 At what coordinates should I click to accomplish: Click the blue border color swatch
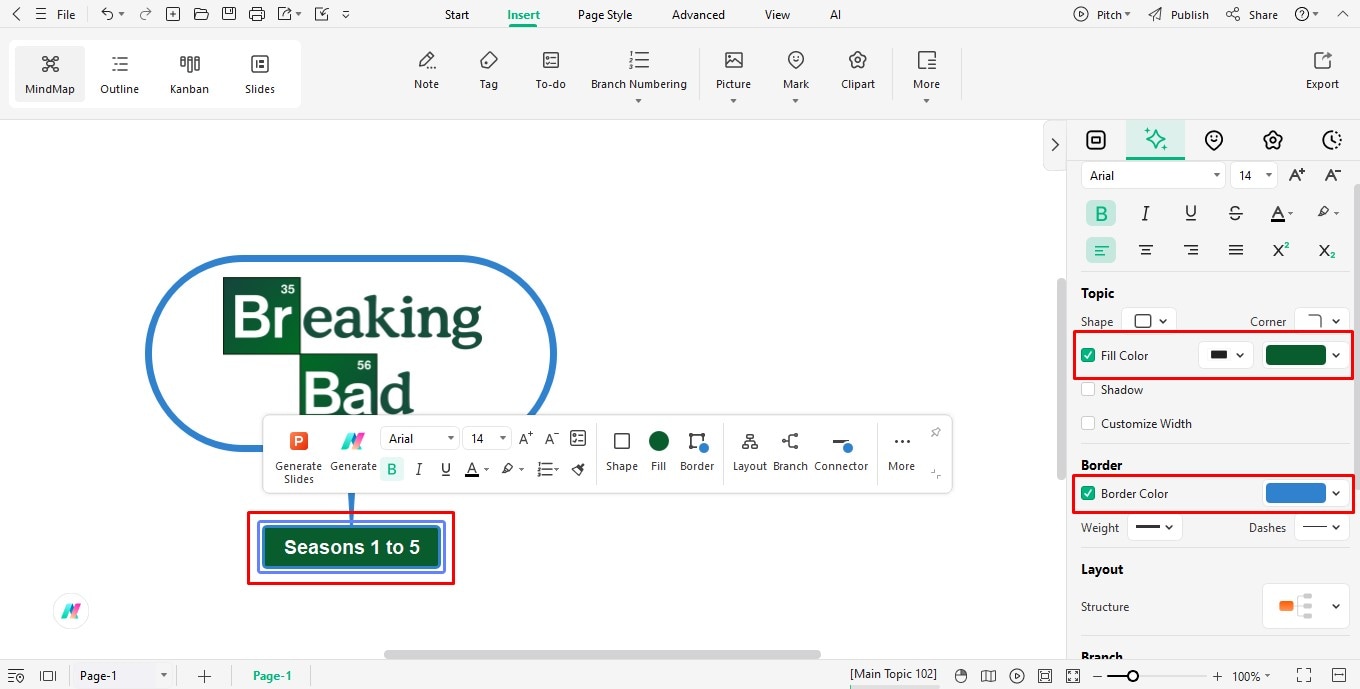point(1295,493)
